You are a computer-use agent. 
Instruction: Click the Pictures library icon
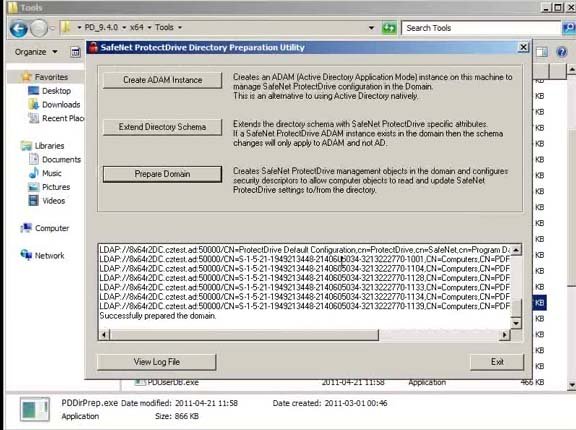pyautogui.click(x=33, y=187)
